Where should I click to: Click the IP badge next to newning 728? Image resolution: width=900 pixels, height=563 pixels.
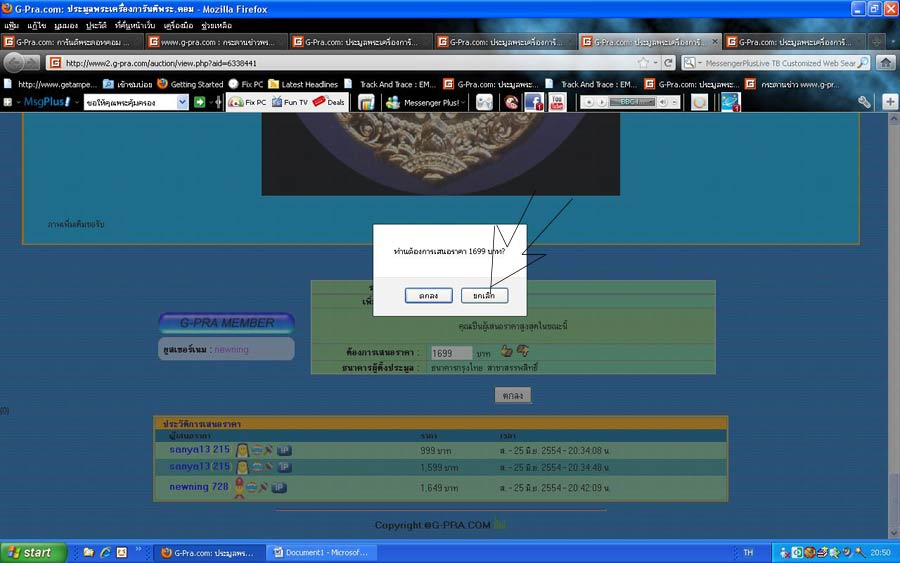279,487
